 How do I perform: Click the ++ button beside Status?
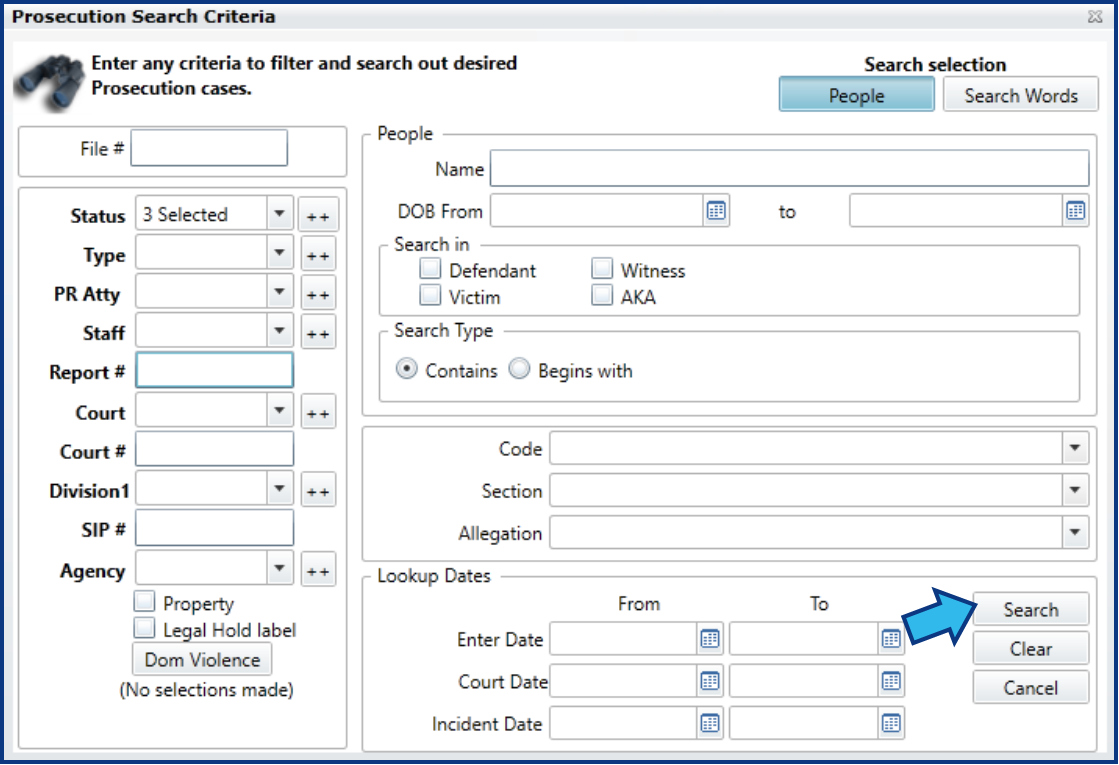(x=319, y=215)
